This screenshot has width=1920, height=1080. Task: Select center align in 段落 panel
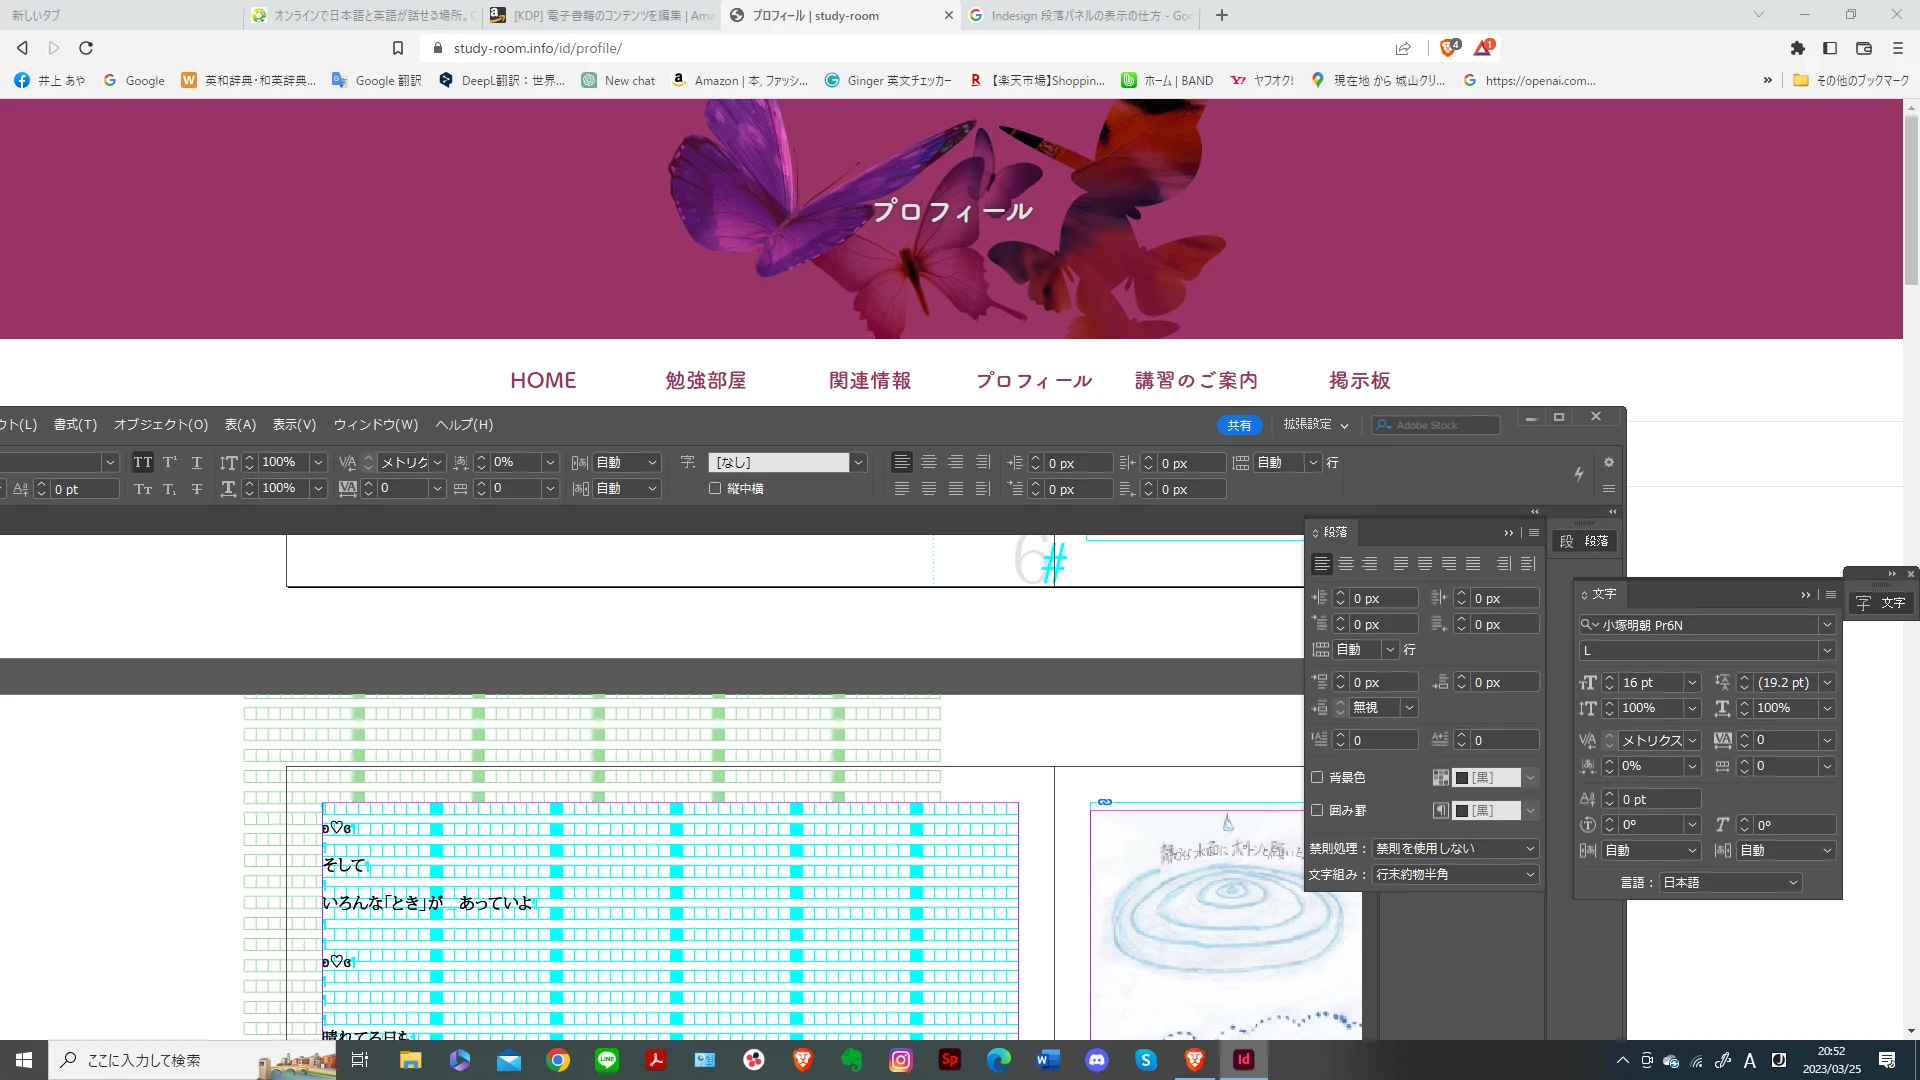pyautogui.click(x=1346, y=564)
